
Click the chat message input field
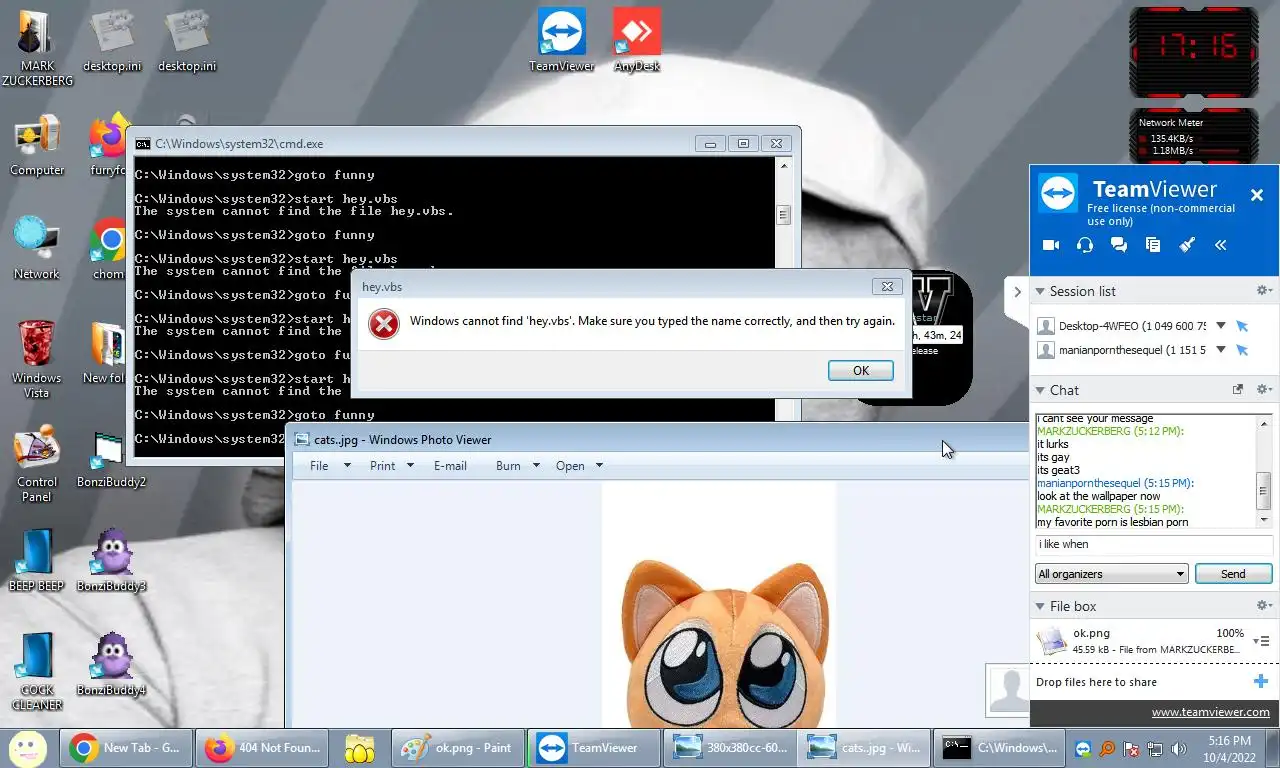pos(1153,545)
